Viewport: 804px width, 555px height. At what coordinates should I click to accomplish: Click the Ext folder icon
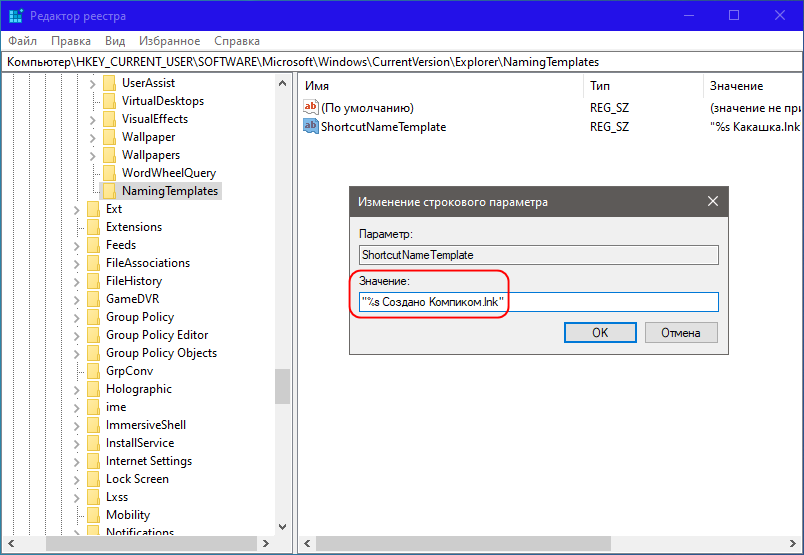coord(93,209)
